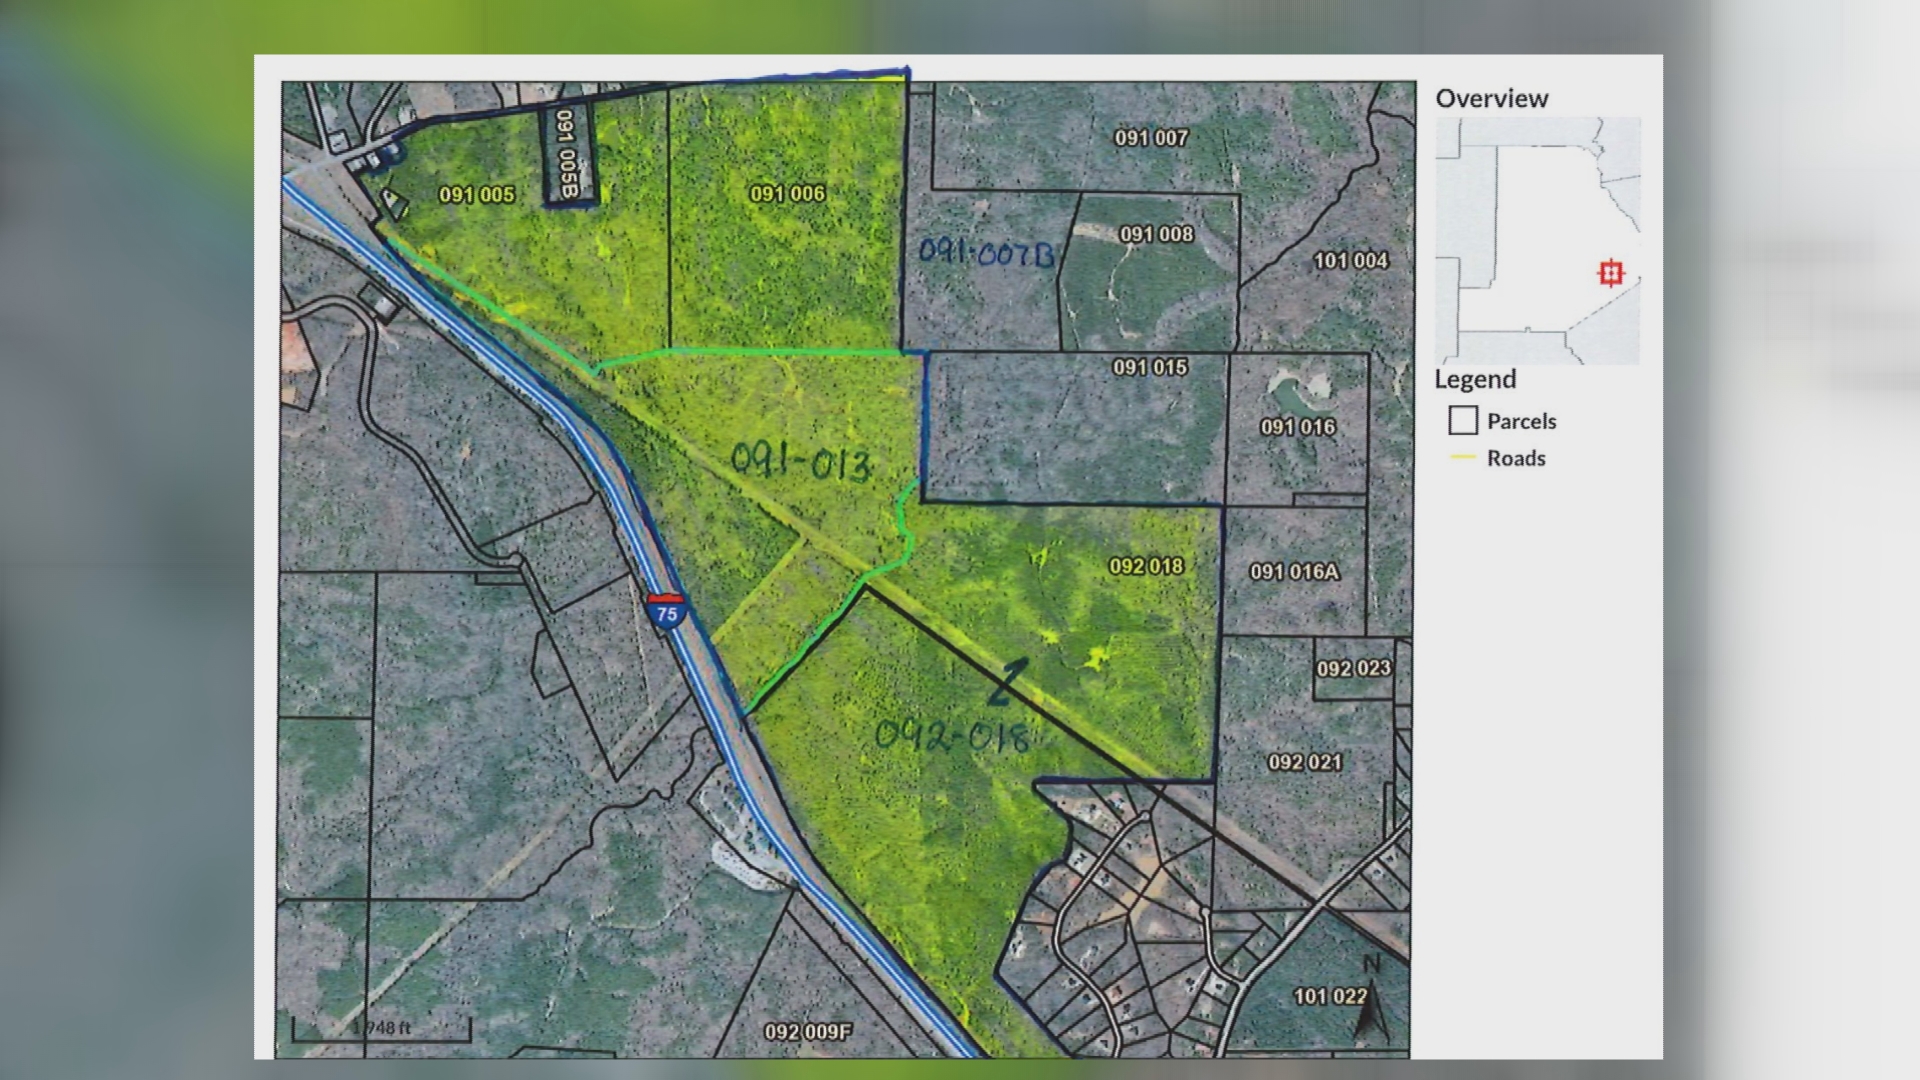
Task: Select parcel label 091 006
Action: [x=788, y=194]
